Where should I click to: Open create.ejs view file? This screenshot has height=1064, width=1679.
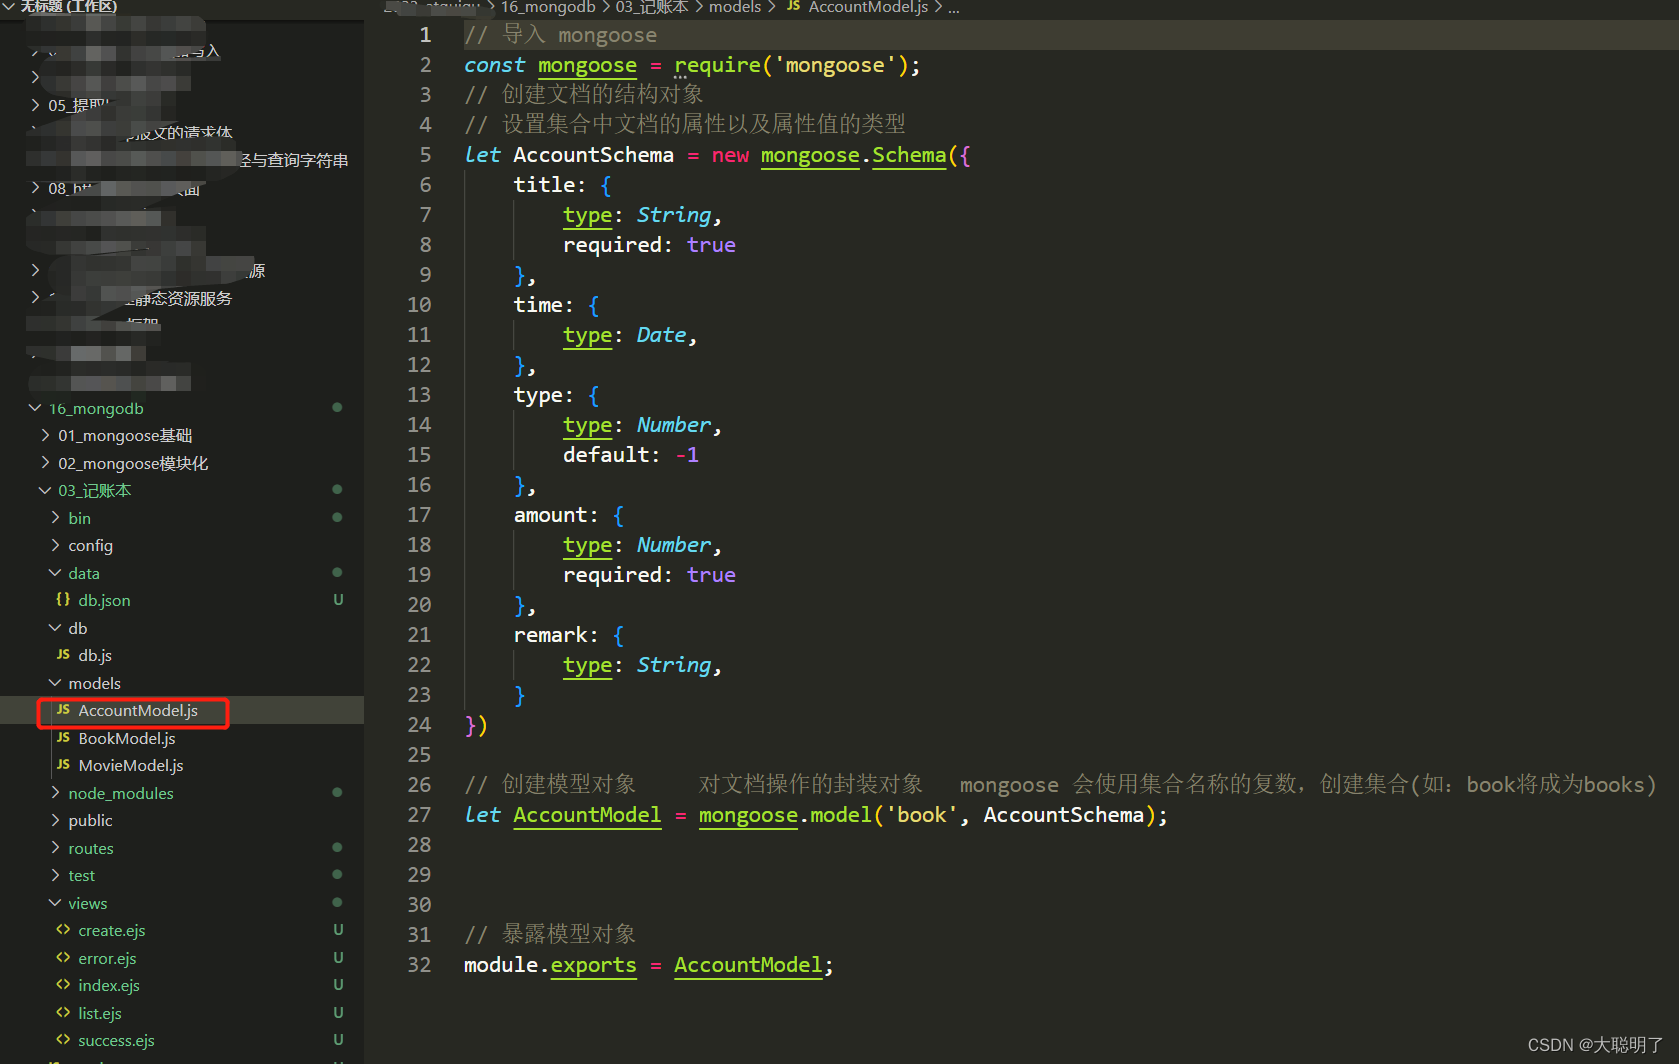point(112,931)
